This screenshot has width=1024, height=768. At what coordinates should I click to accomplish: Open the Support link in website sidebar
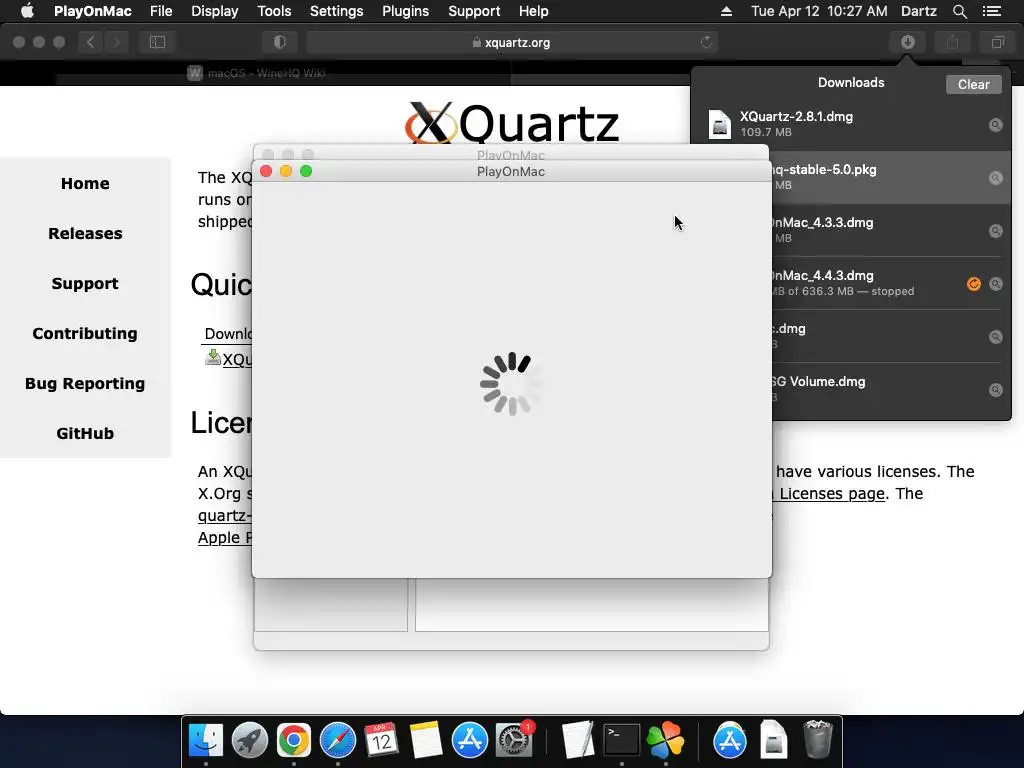tap(85, 283)
